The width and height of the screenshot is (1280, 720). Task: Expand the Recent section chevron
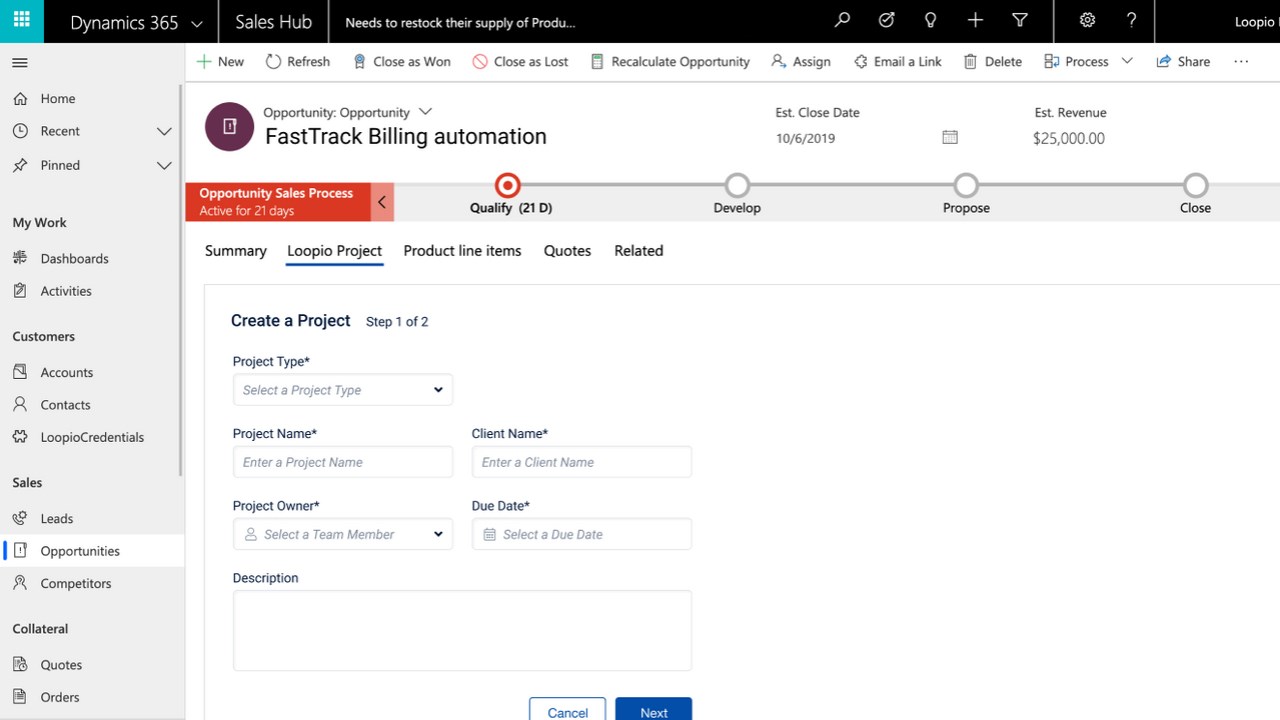pos(164,131)
